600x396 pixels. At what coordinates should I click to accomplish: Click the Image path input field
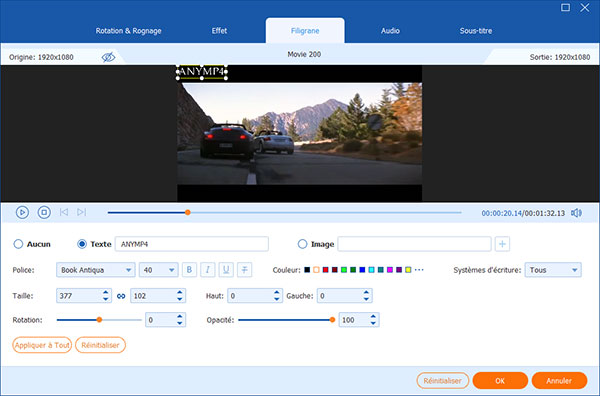click(x=414, y=244)
